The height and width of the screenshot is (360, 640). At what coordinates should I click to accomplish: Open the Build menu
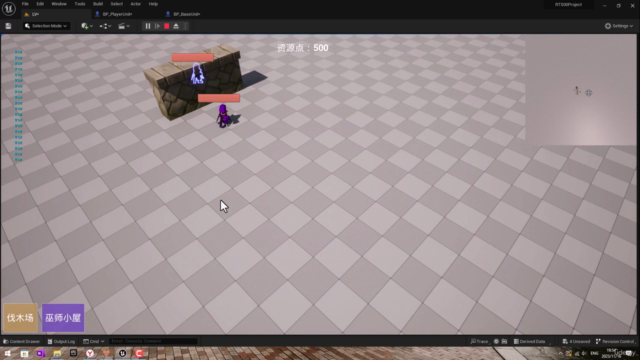(x=98, y=4)
